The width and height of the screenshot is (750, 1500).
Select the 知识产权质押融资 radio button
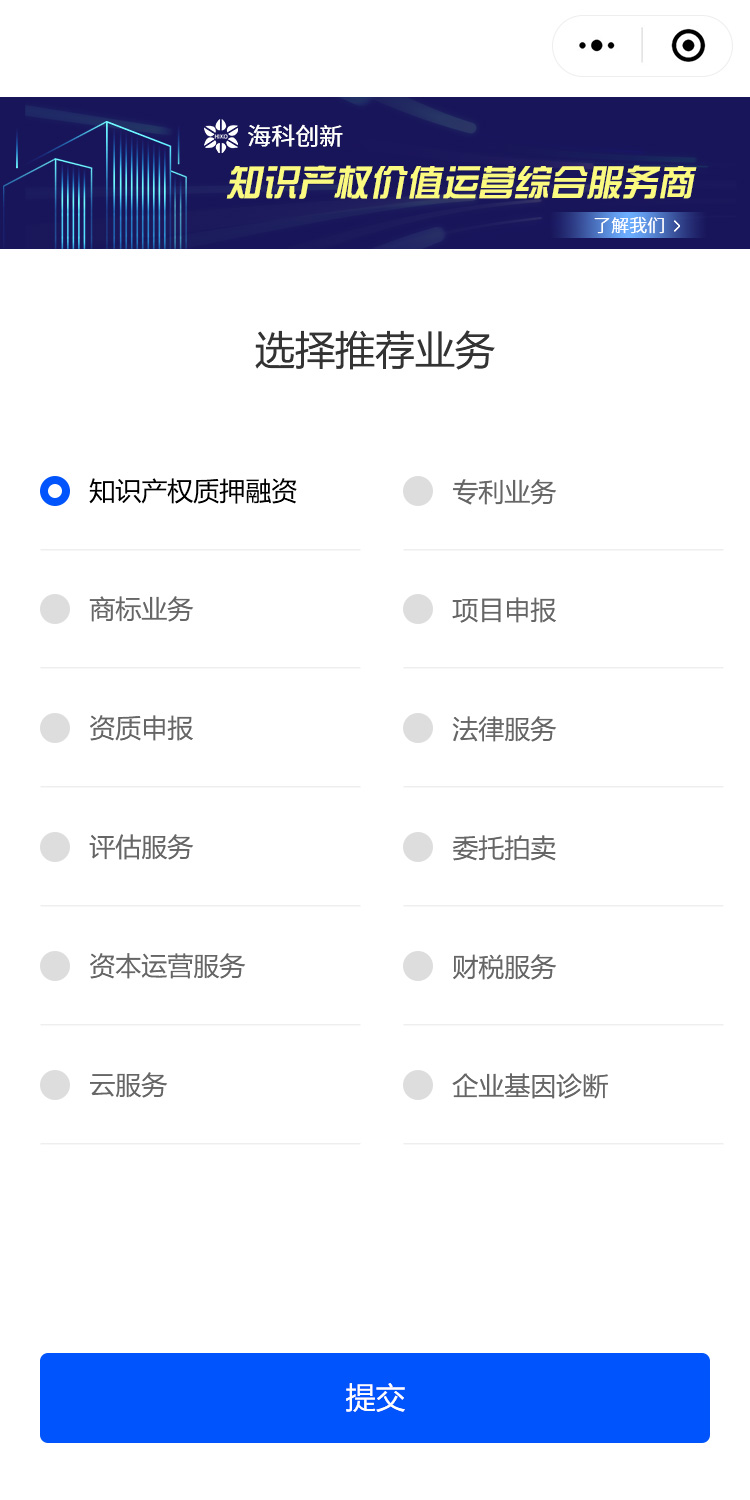click(x=55, y=491)
